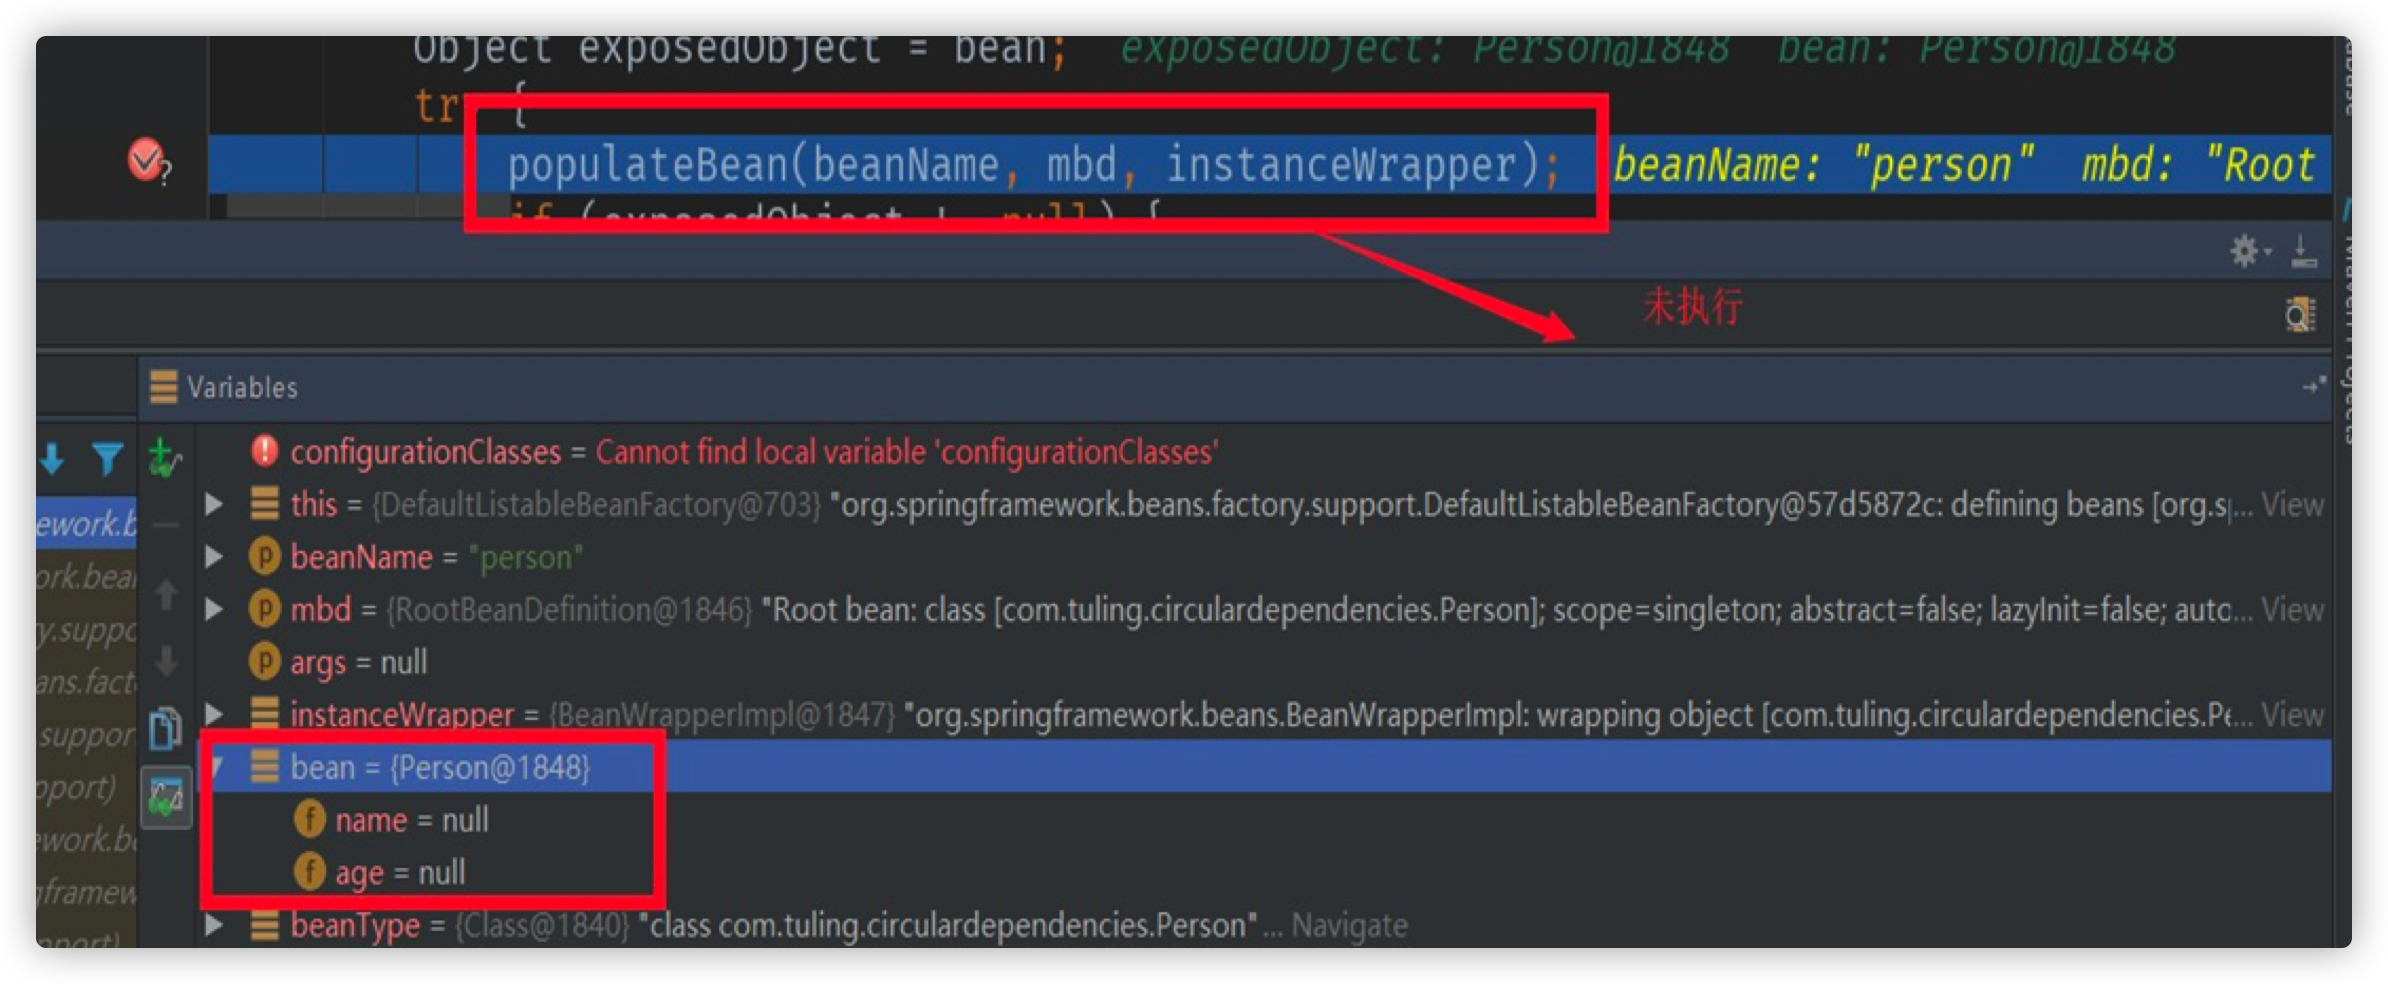2388x984 pixels.
Task: Expand the mbd variable node
Action: coord(213,609)
